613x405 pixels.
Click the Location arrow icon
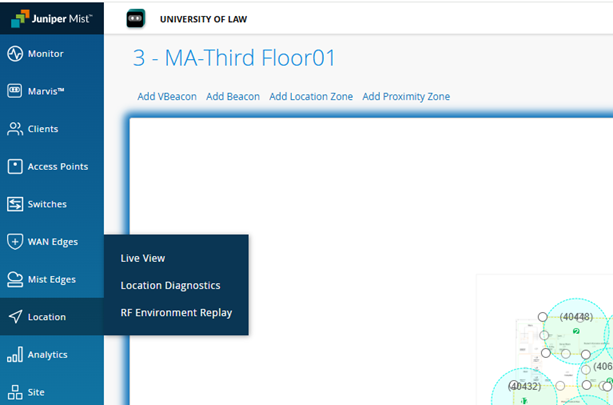[15, 317]
